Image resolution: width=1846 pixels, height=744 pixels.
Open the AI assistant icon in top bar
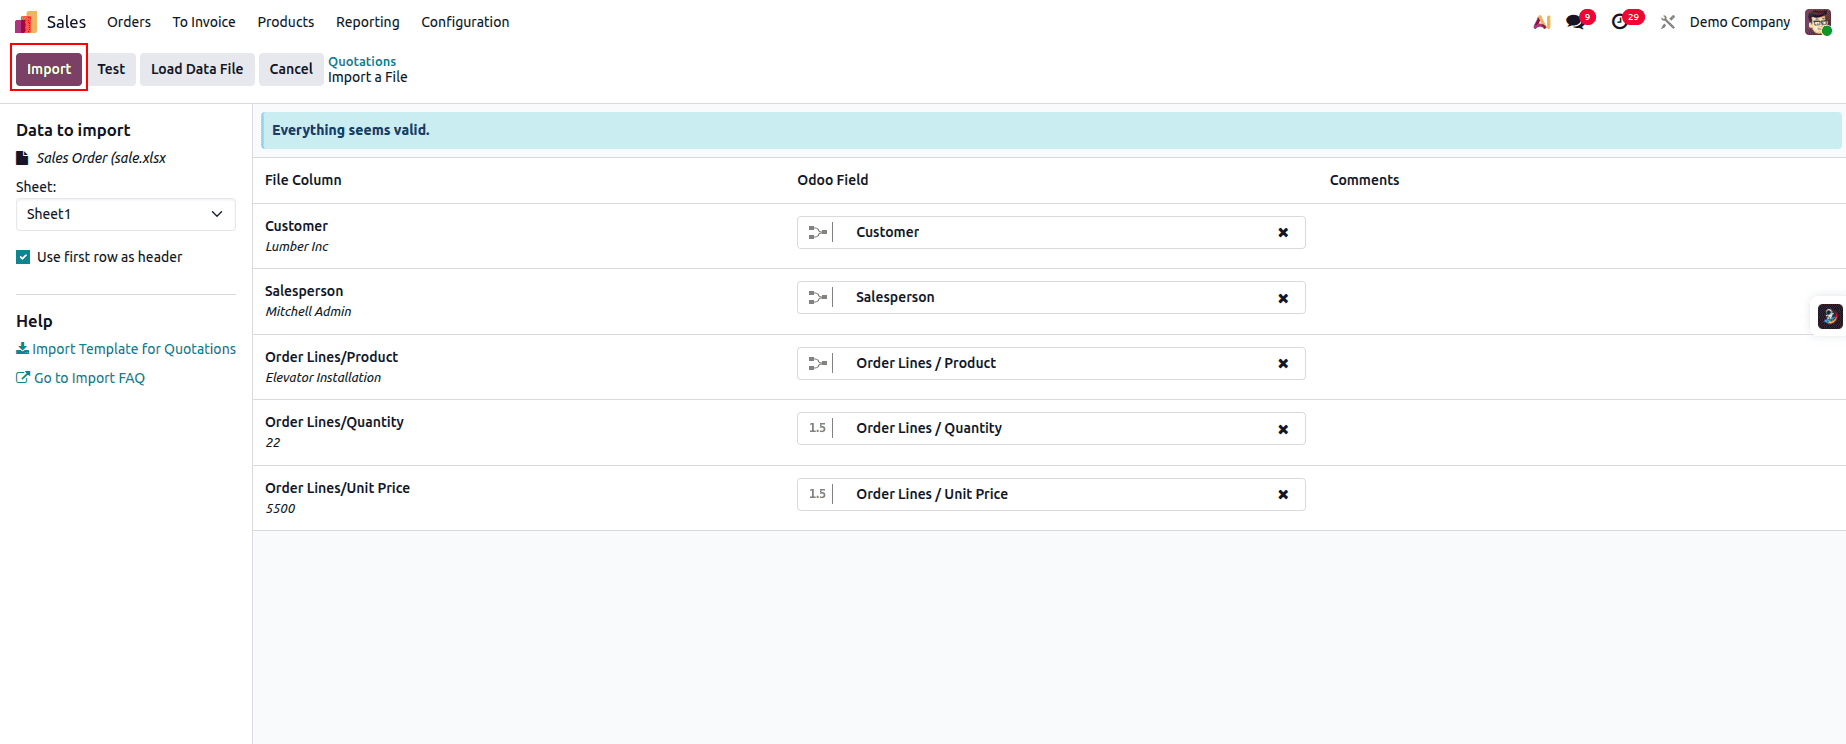[1542, 22]
